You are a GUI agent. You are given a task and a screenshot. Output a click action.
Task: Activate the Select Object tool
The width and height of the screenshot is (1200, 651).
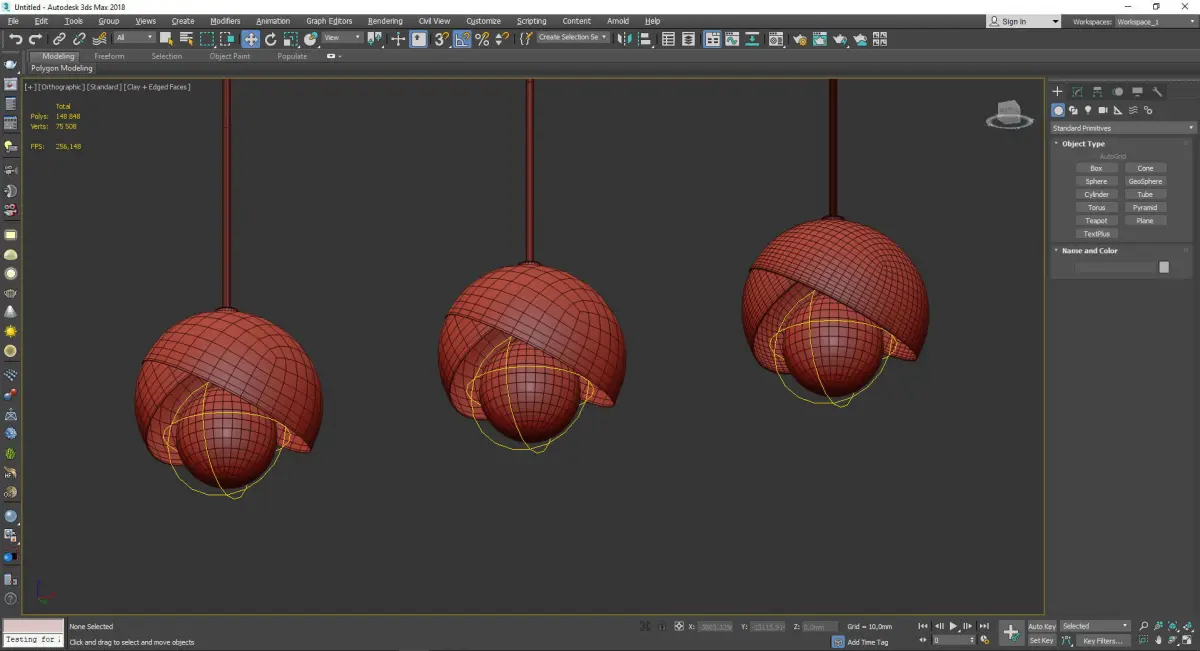coord(166,39)
